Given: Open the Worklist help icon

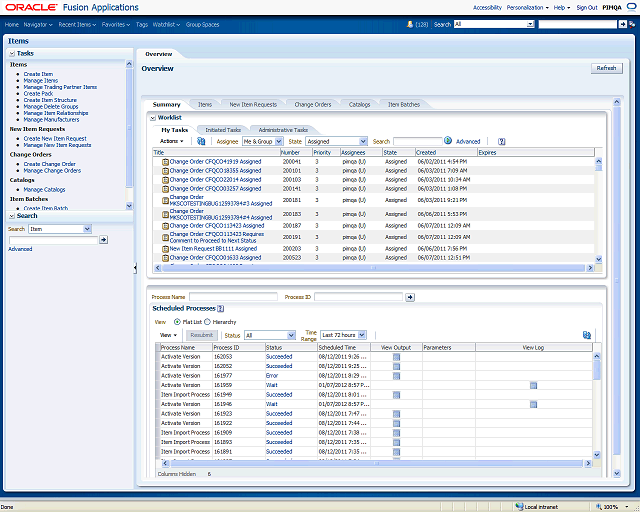Looking at the screenshot, I should click(x=501, y=142).
